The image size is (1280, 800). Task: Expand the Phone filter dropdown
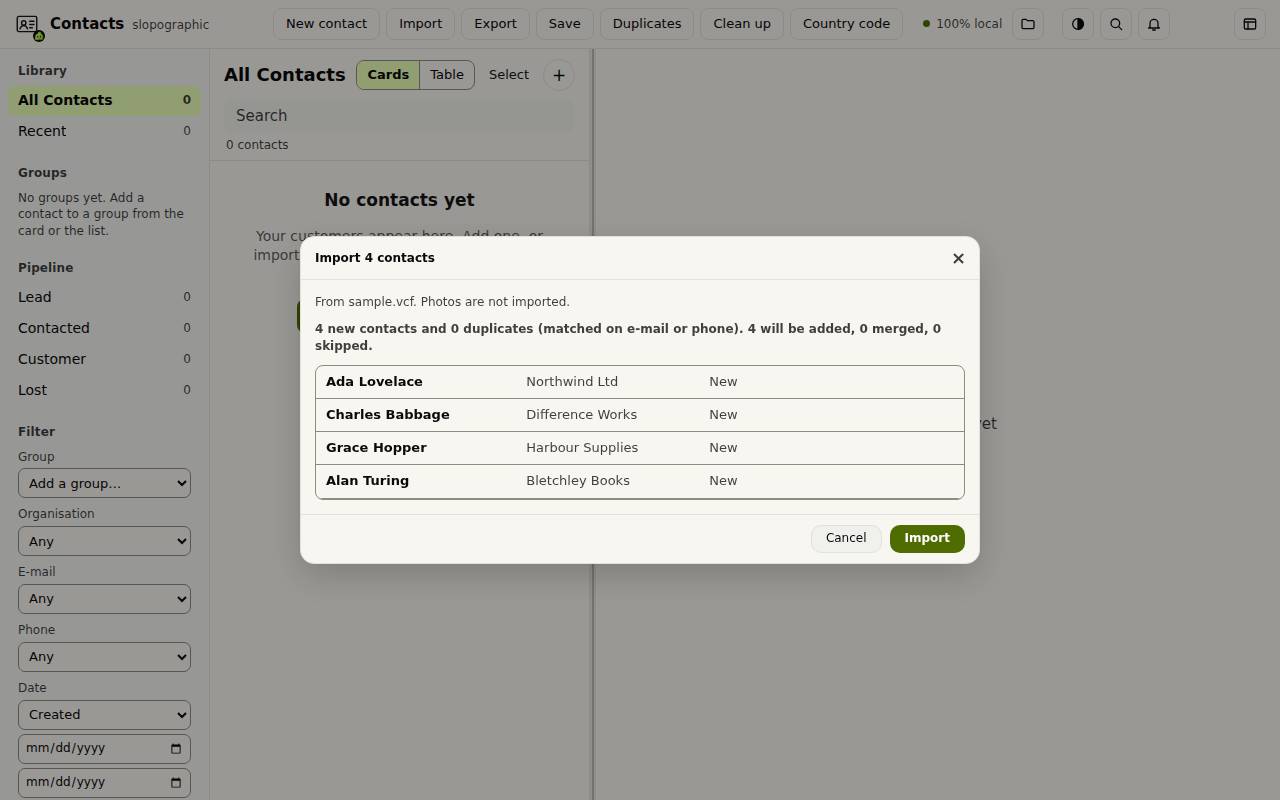[104, 657]
